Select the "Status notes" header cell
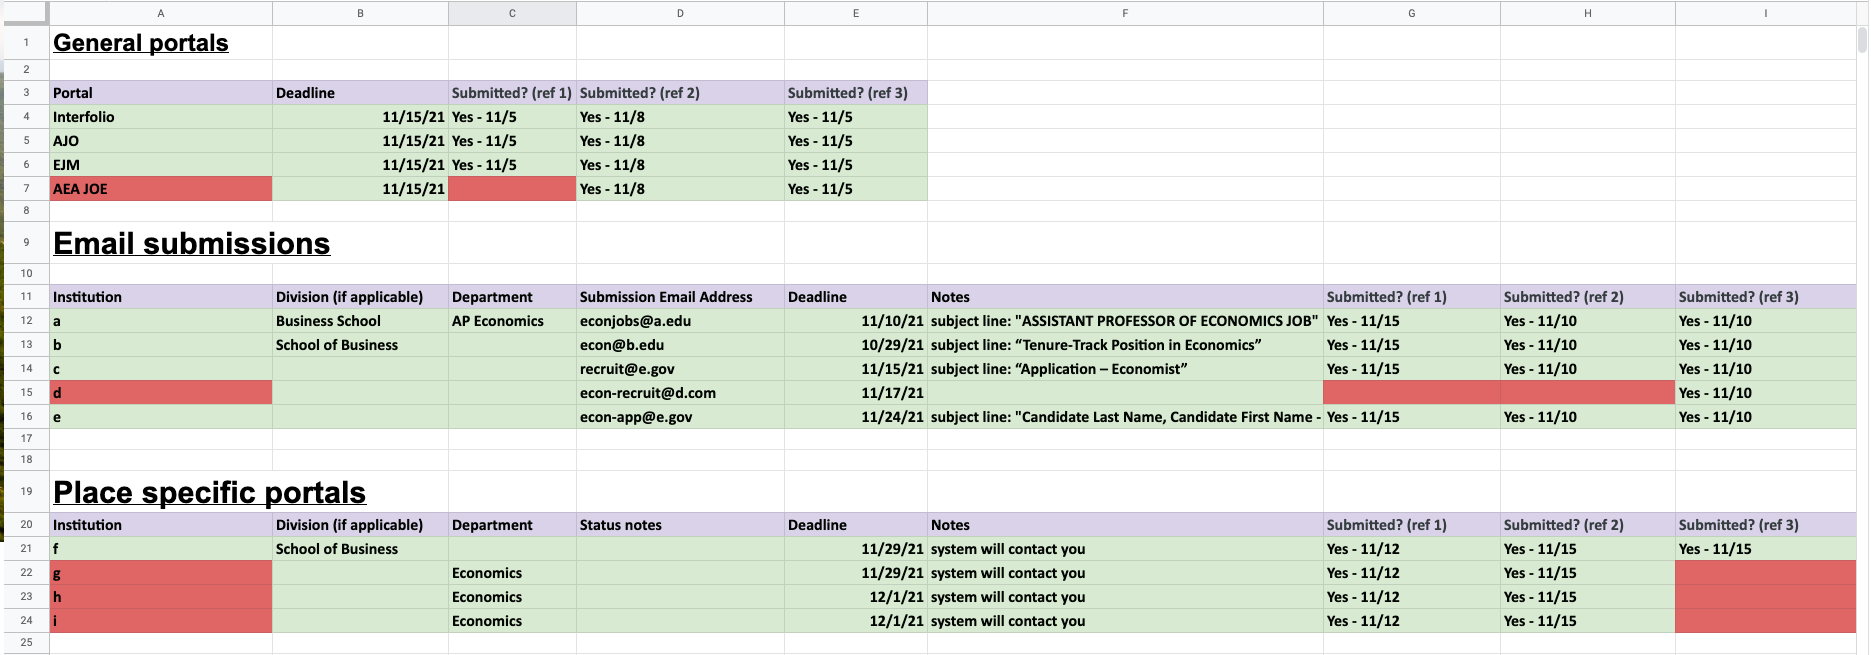The height and width of the screenshot is (655, 1871). coord(680,525)
